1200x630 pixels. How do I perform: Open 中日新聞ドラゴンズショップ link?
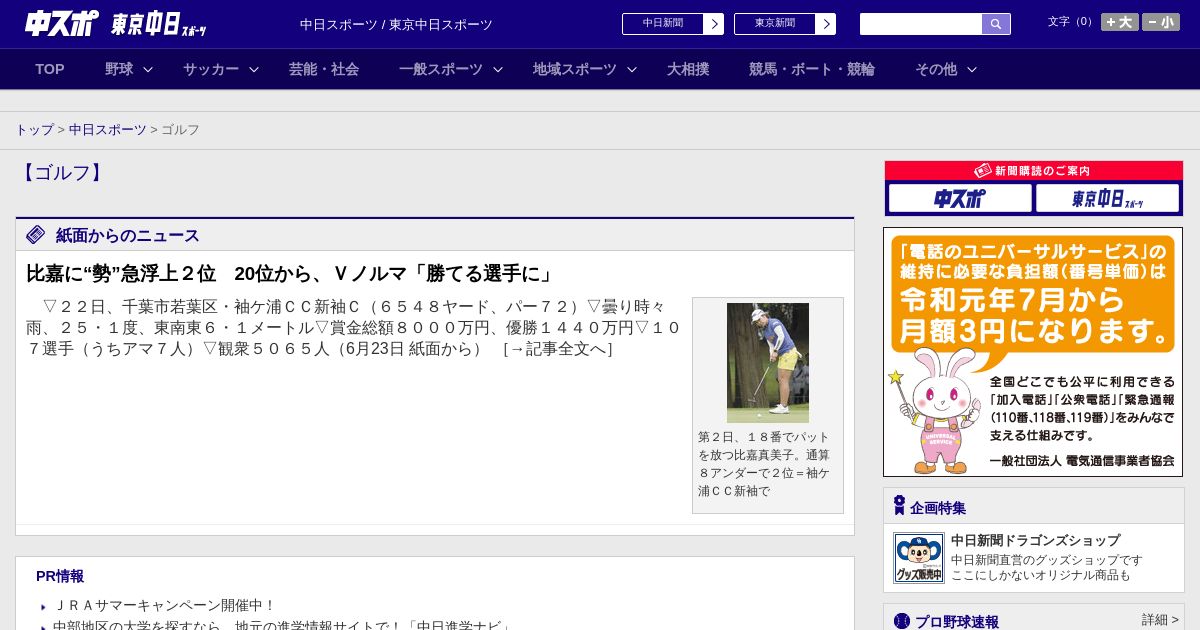coord(1035,540)
